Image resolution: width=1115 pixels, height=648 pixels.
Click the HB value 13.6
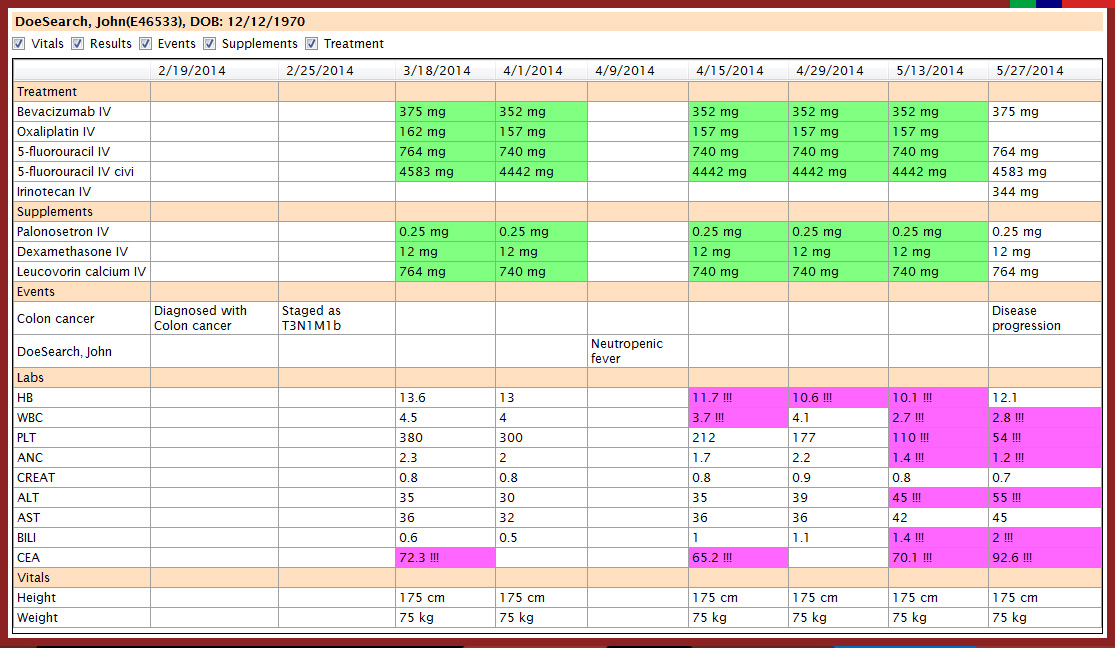pos(445,398)
